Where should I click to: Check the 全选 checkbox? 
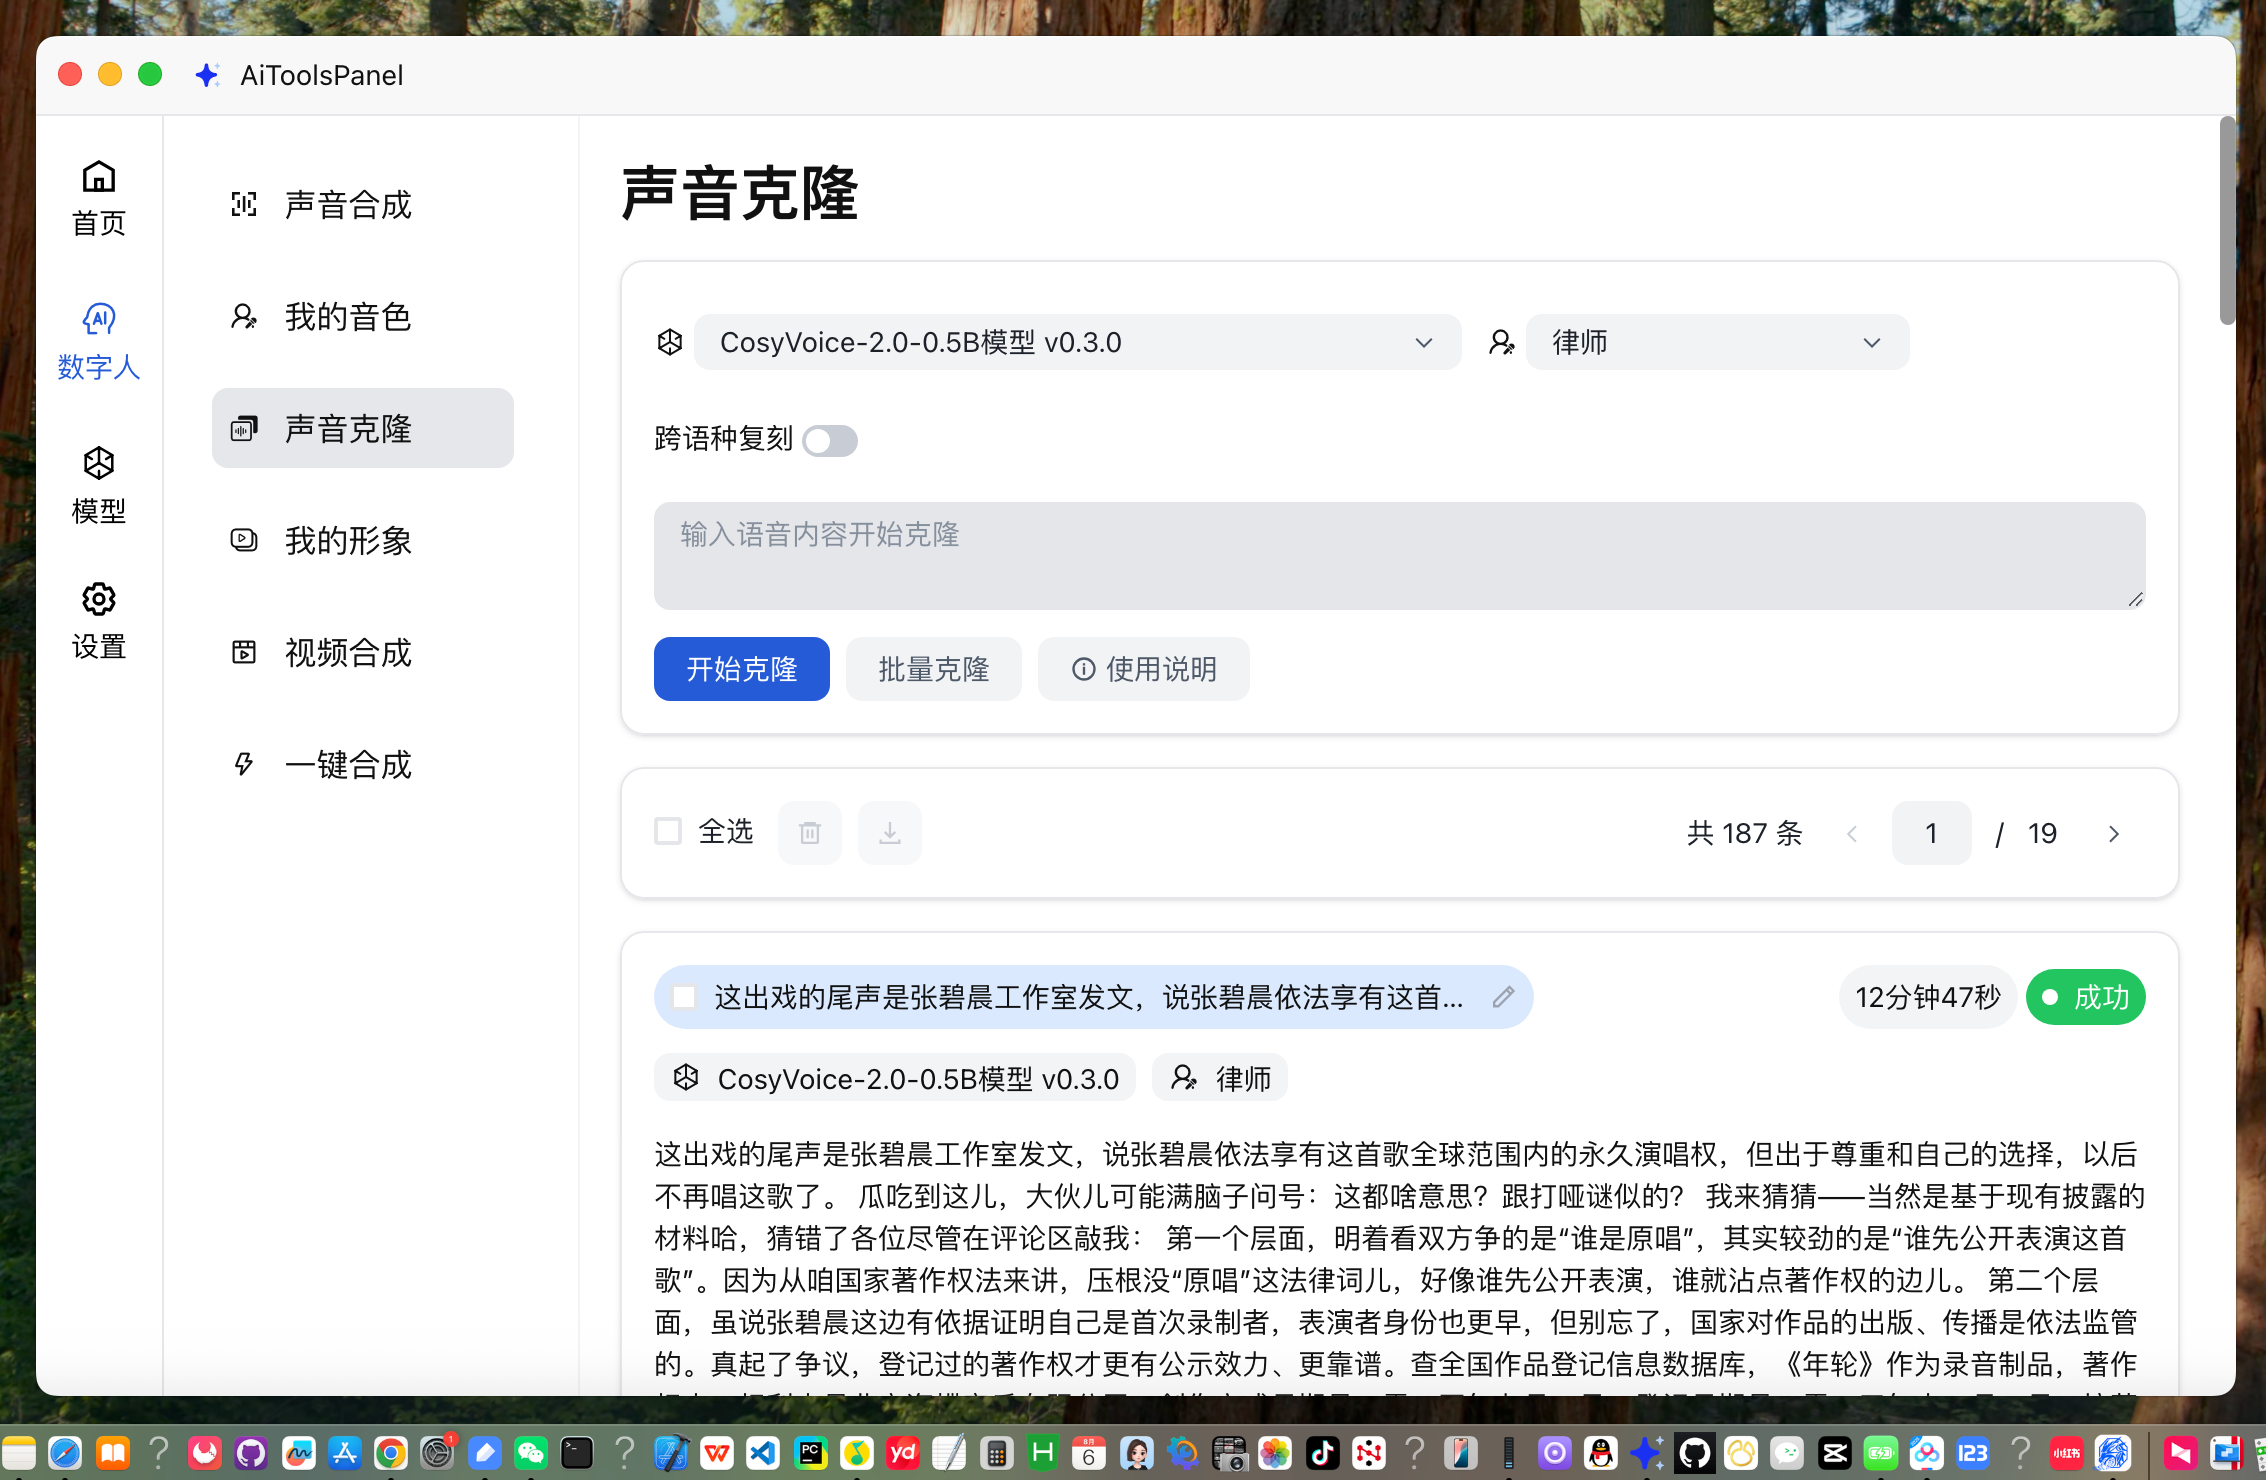click(668, 831)
